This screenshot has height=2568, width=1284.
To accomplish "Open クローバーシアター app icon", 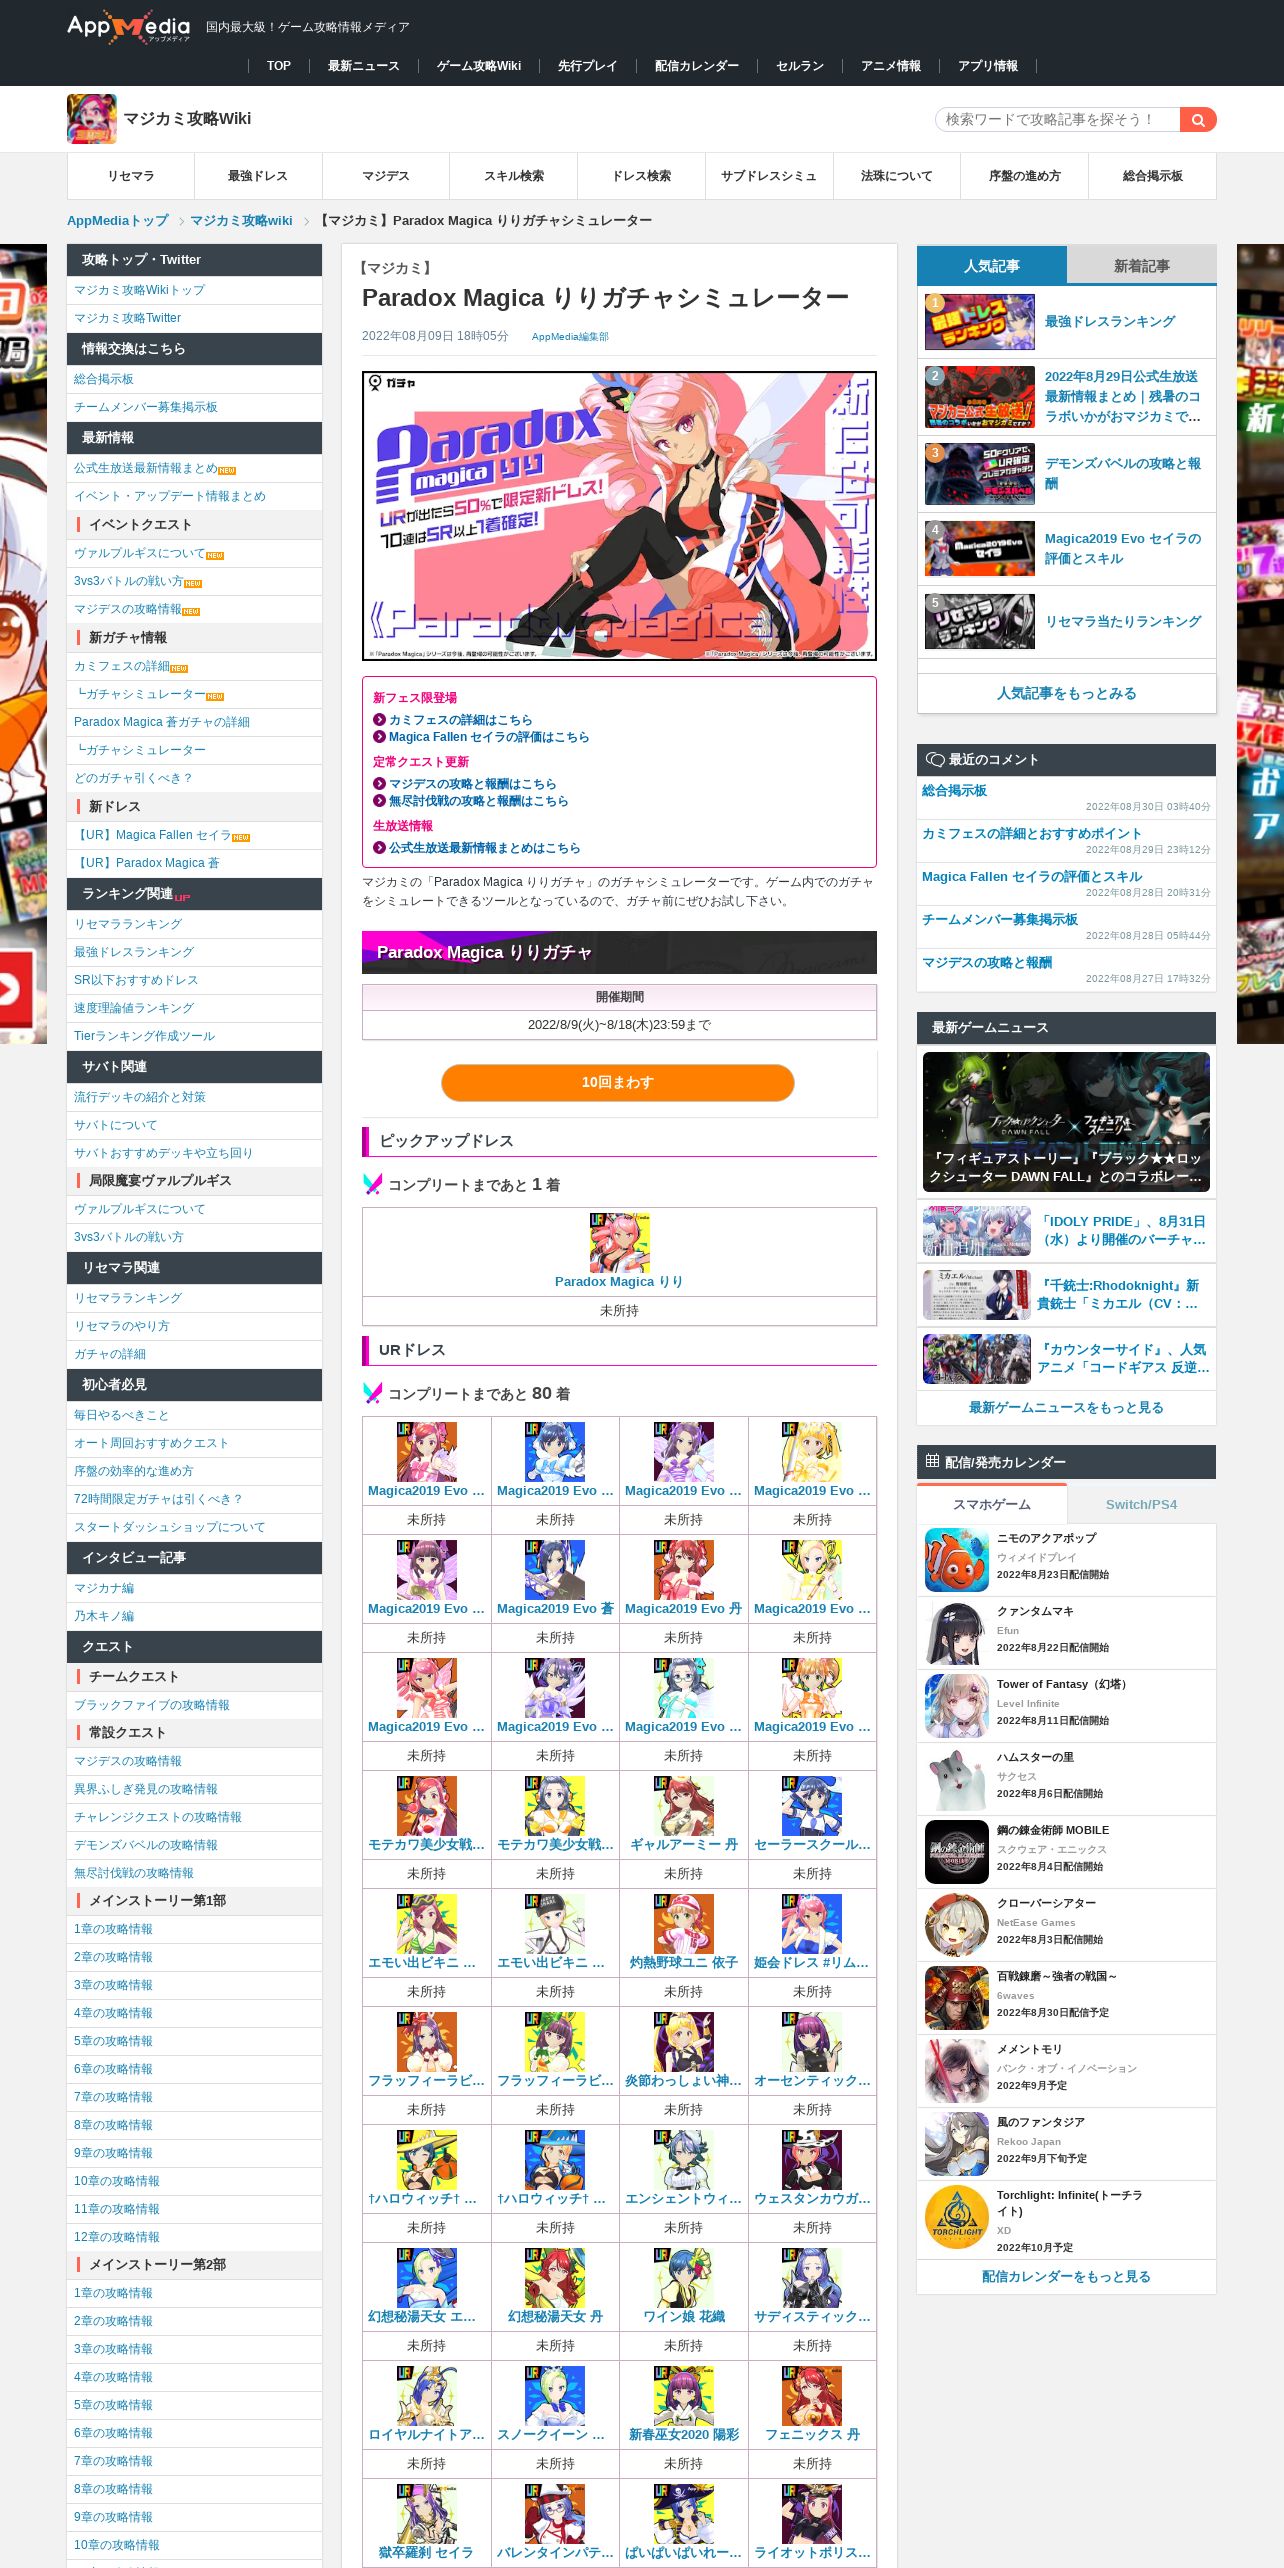I will click(x=957, y=1924).
